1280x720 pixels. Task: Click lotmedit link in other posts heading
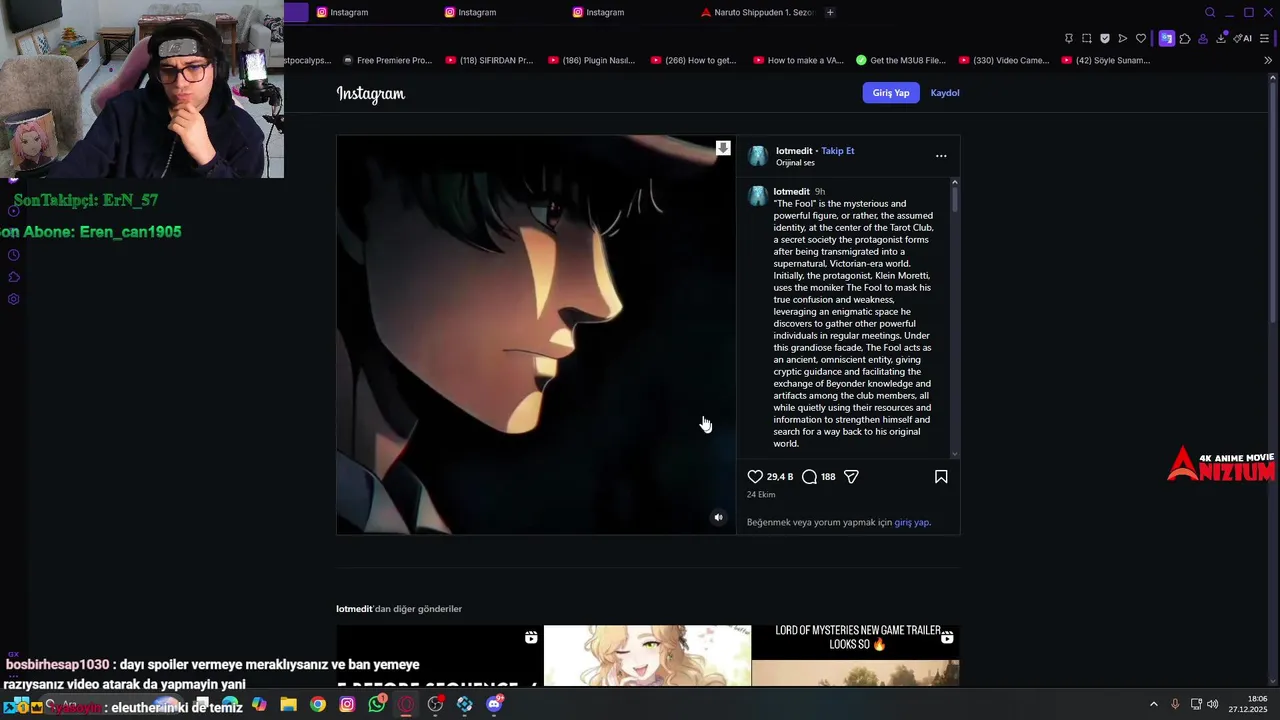point(354,609)
